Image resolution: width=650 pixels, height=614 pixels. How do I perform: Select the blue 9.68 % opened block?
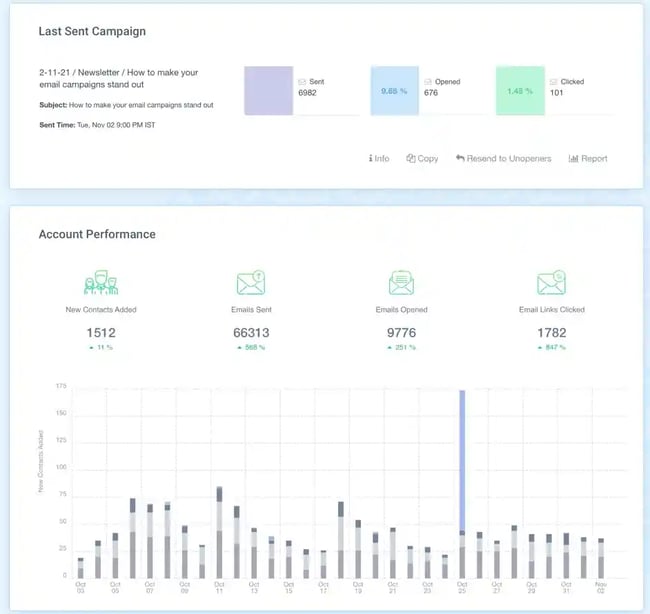click(394, 92)
